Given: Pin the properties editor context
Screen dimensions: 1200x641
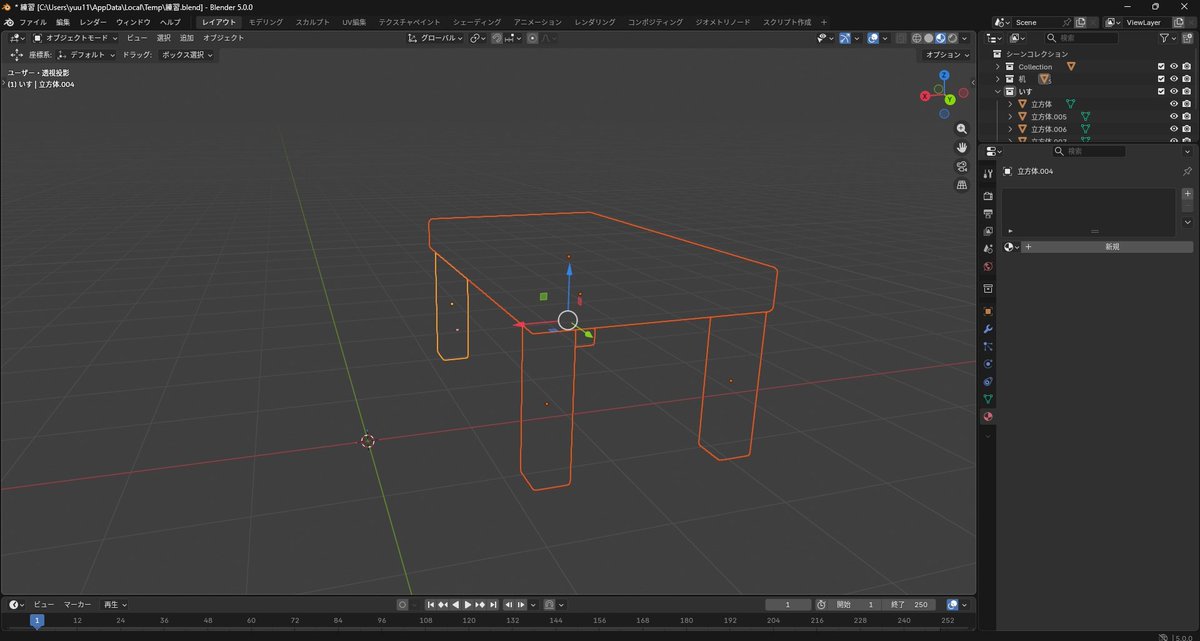Looking at the screenshot, I should [x=1187, y=171].
